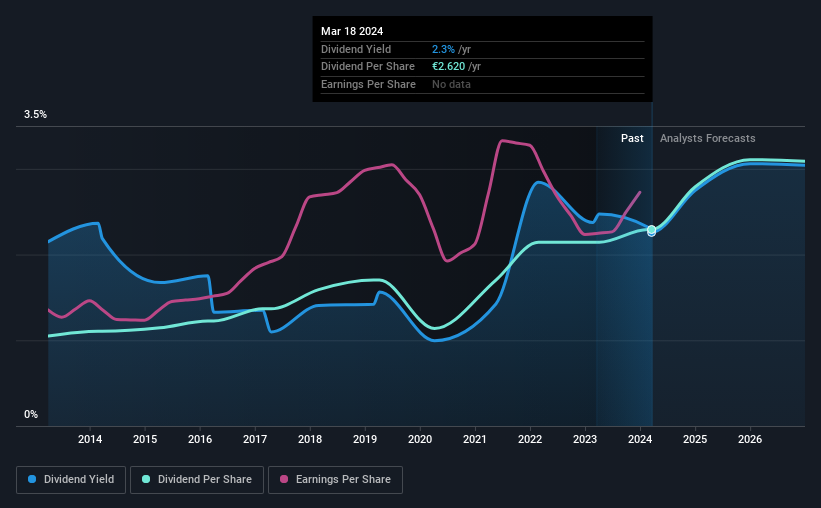Click the tooltip Earnings Per Share row label
The width and height of the screenshot is (821, 508).
(x=368, y=84)
